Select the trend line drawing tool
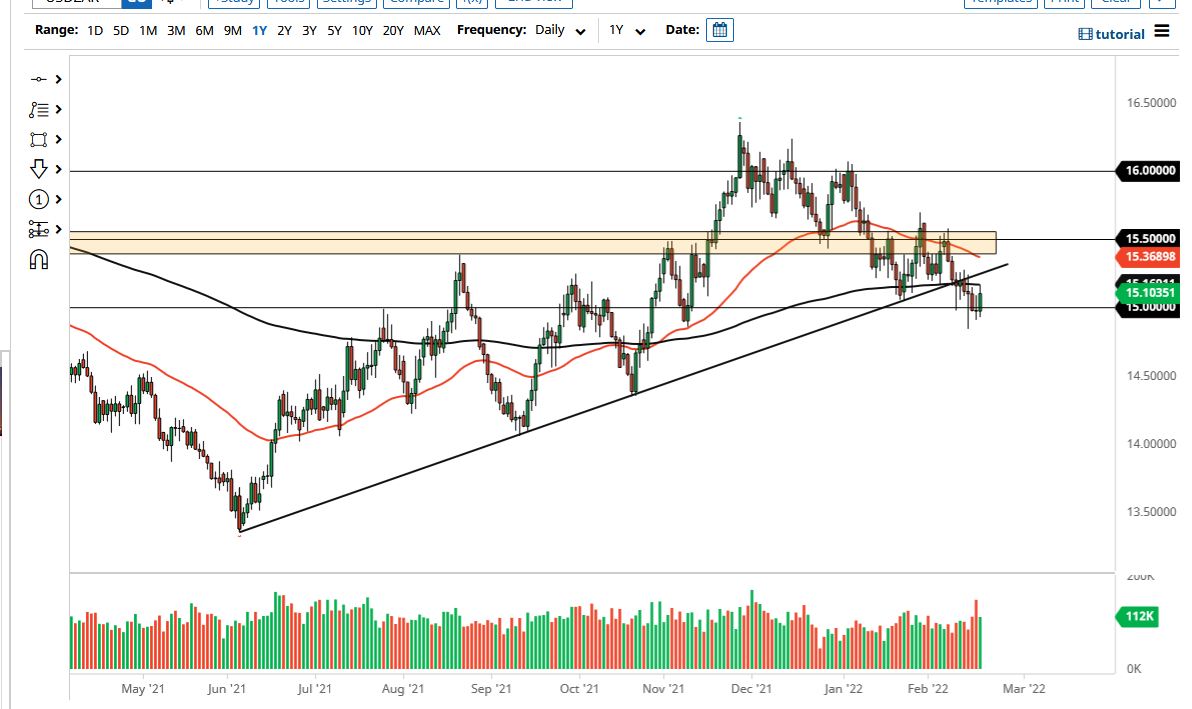The width and height of the screenshot is (1192, 709). point(40,79)
